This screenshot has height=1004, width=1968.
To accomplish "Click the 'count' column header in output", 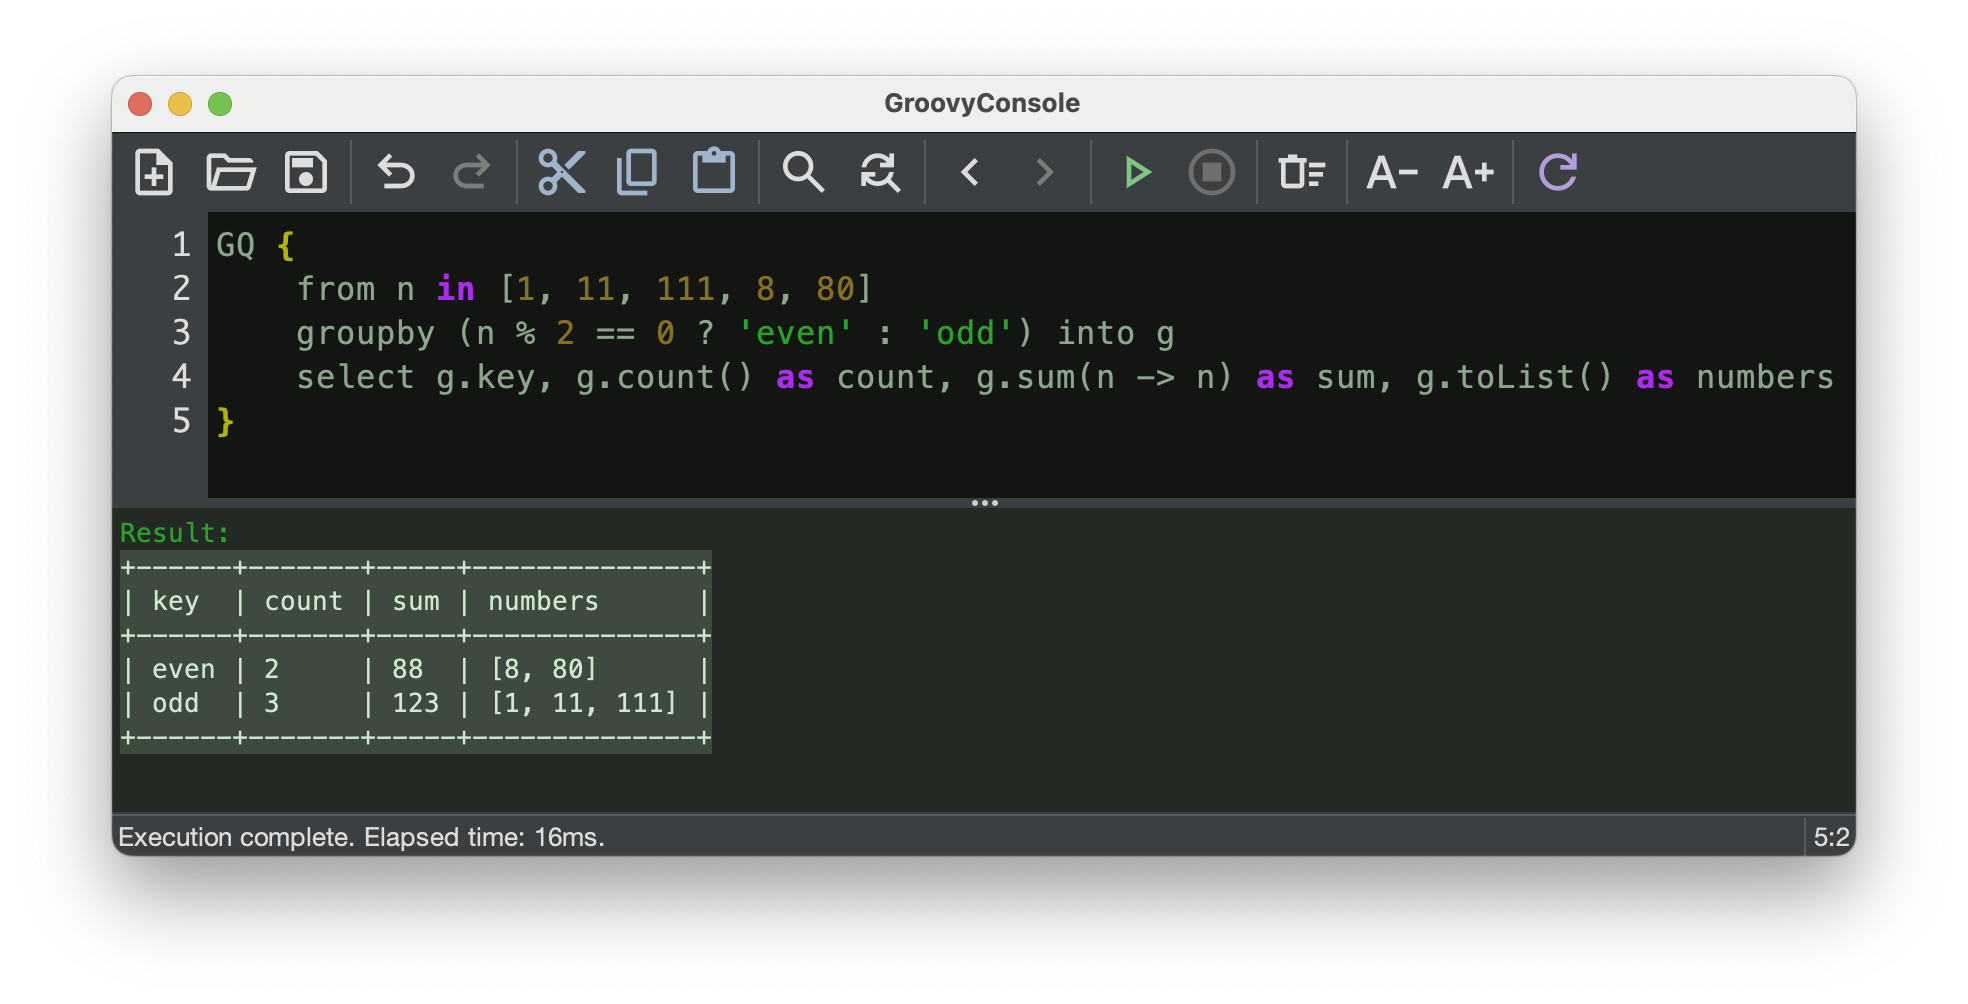I will tap(304, 601).
